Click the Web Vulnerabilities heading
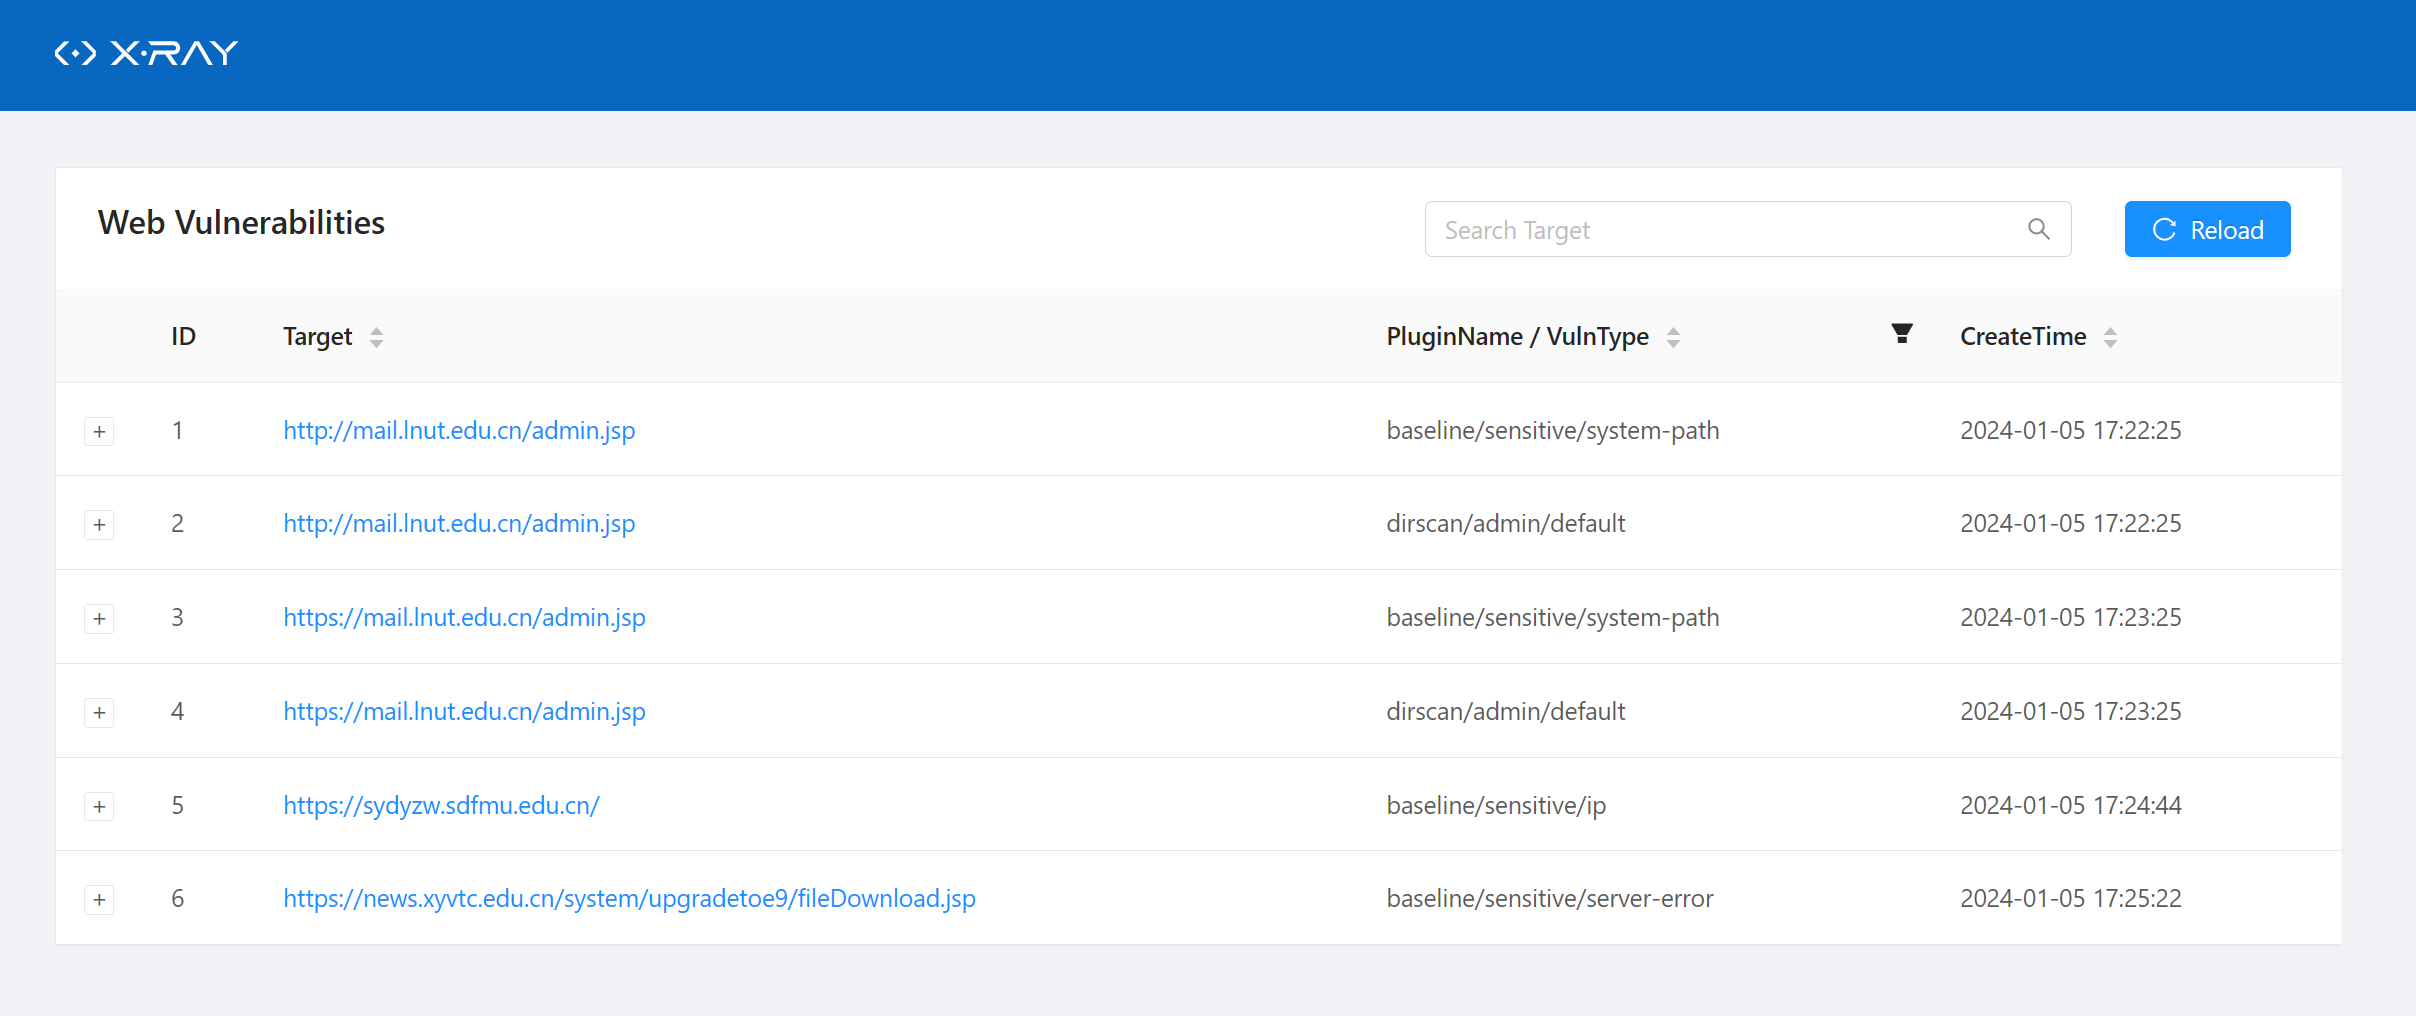The image size is (2416, 1016). coord(241,223)
